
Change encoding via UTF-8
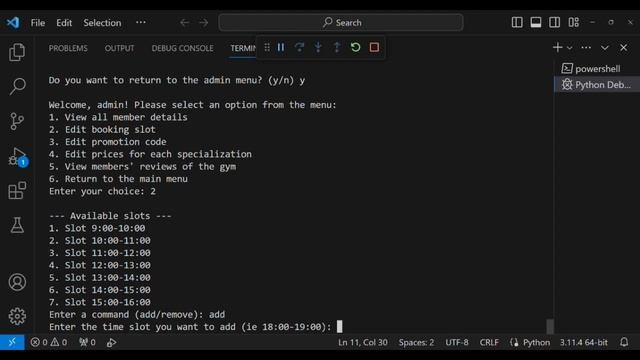[x=457, y=342]
